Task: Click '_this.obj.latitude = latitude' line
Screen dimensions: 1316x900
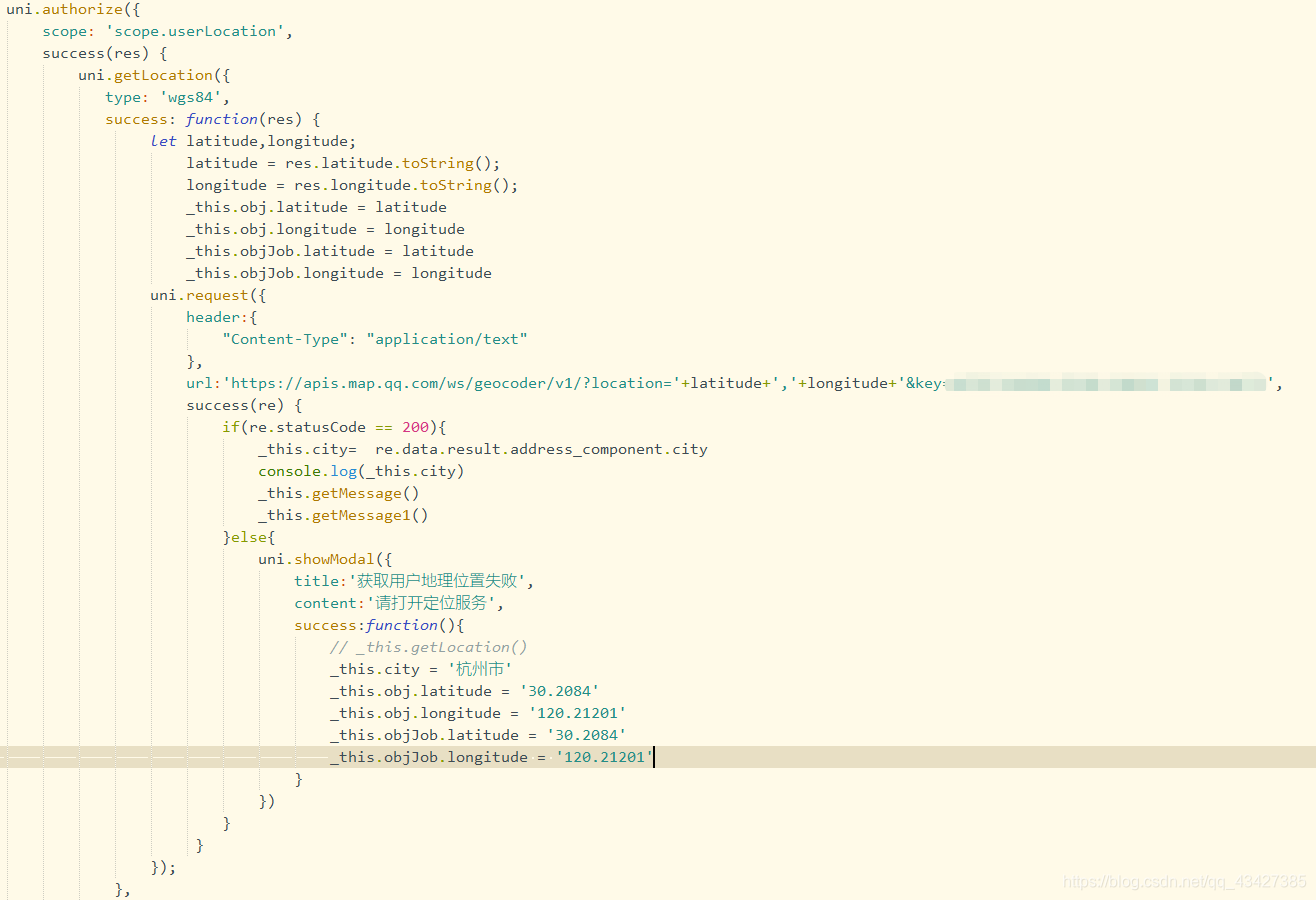Action: pyautogui.click(x=316, y=207)
